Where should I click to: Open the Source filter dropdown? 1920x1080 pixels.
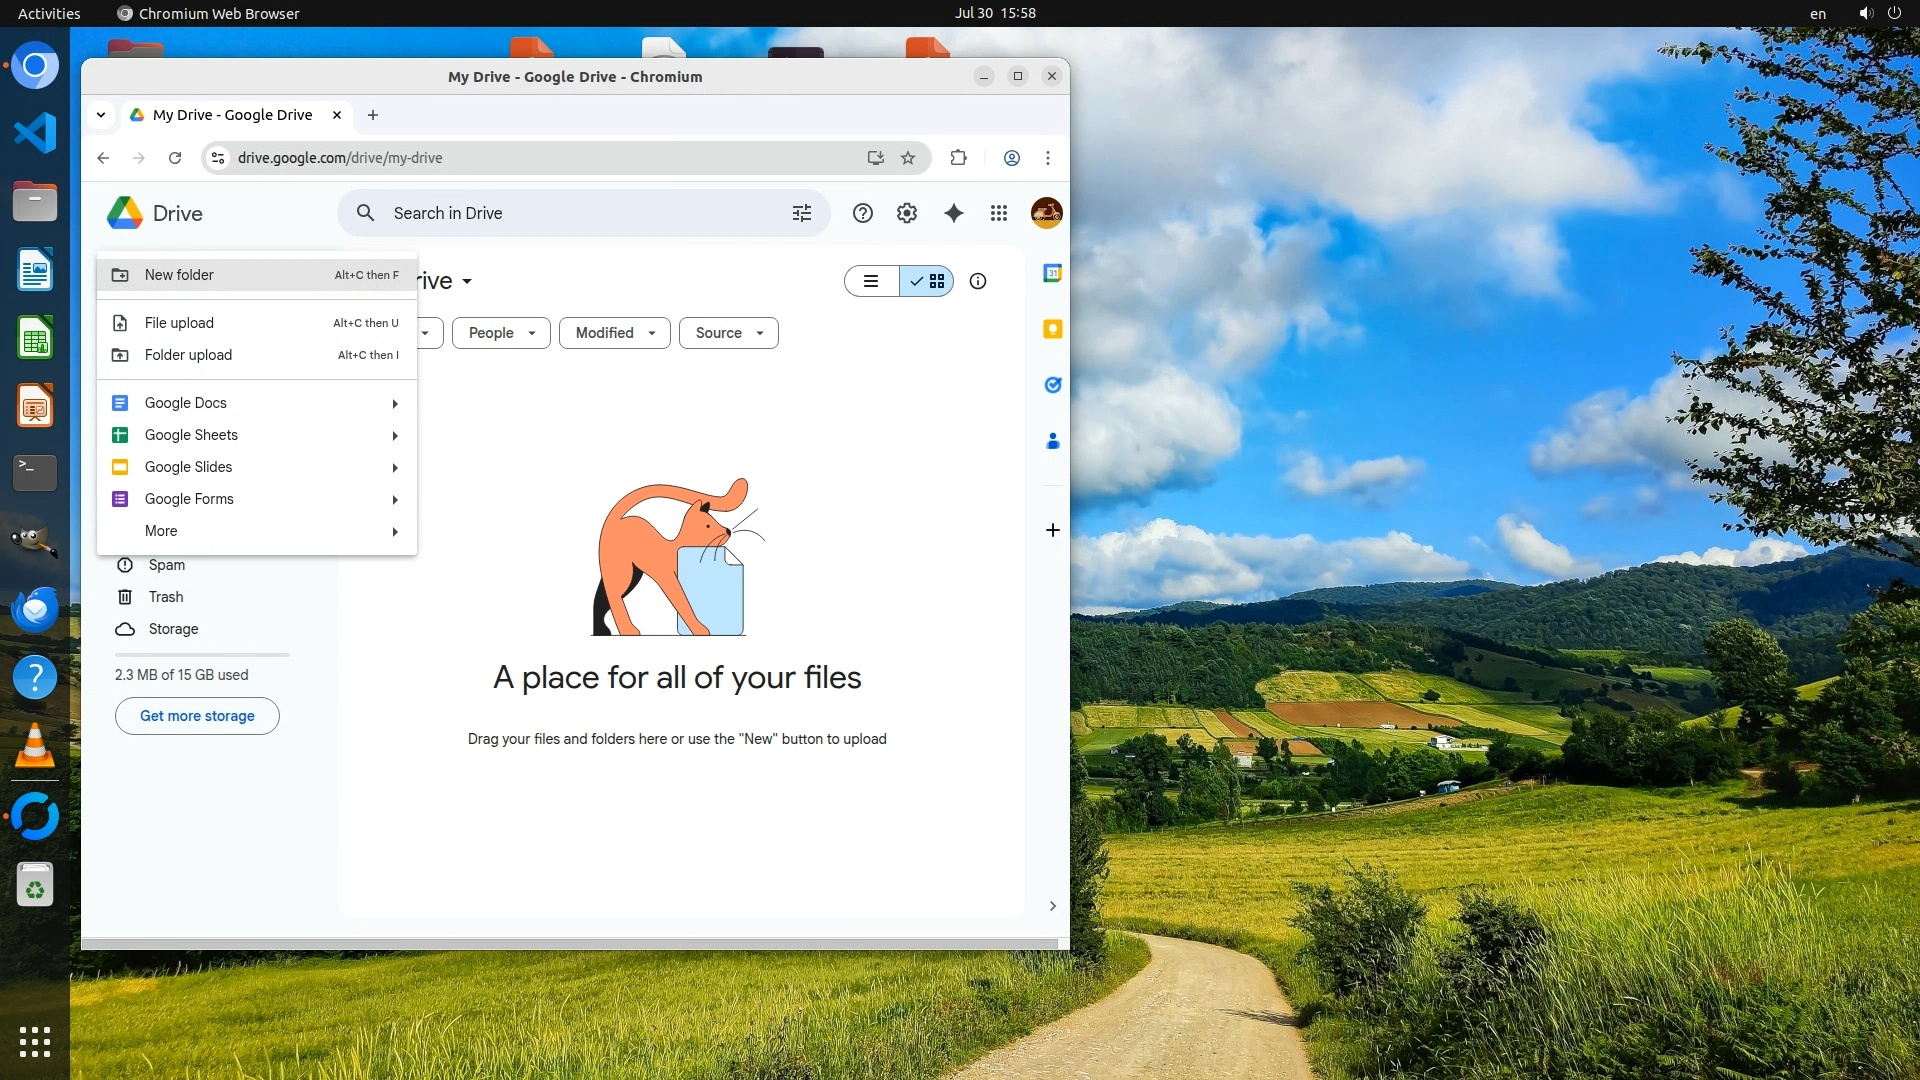[728, 333]
